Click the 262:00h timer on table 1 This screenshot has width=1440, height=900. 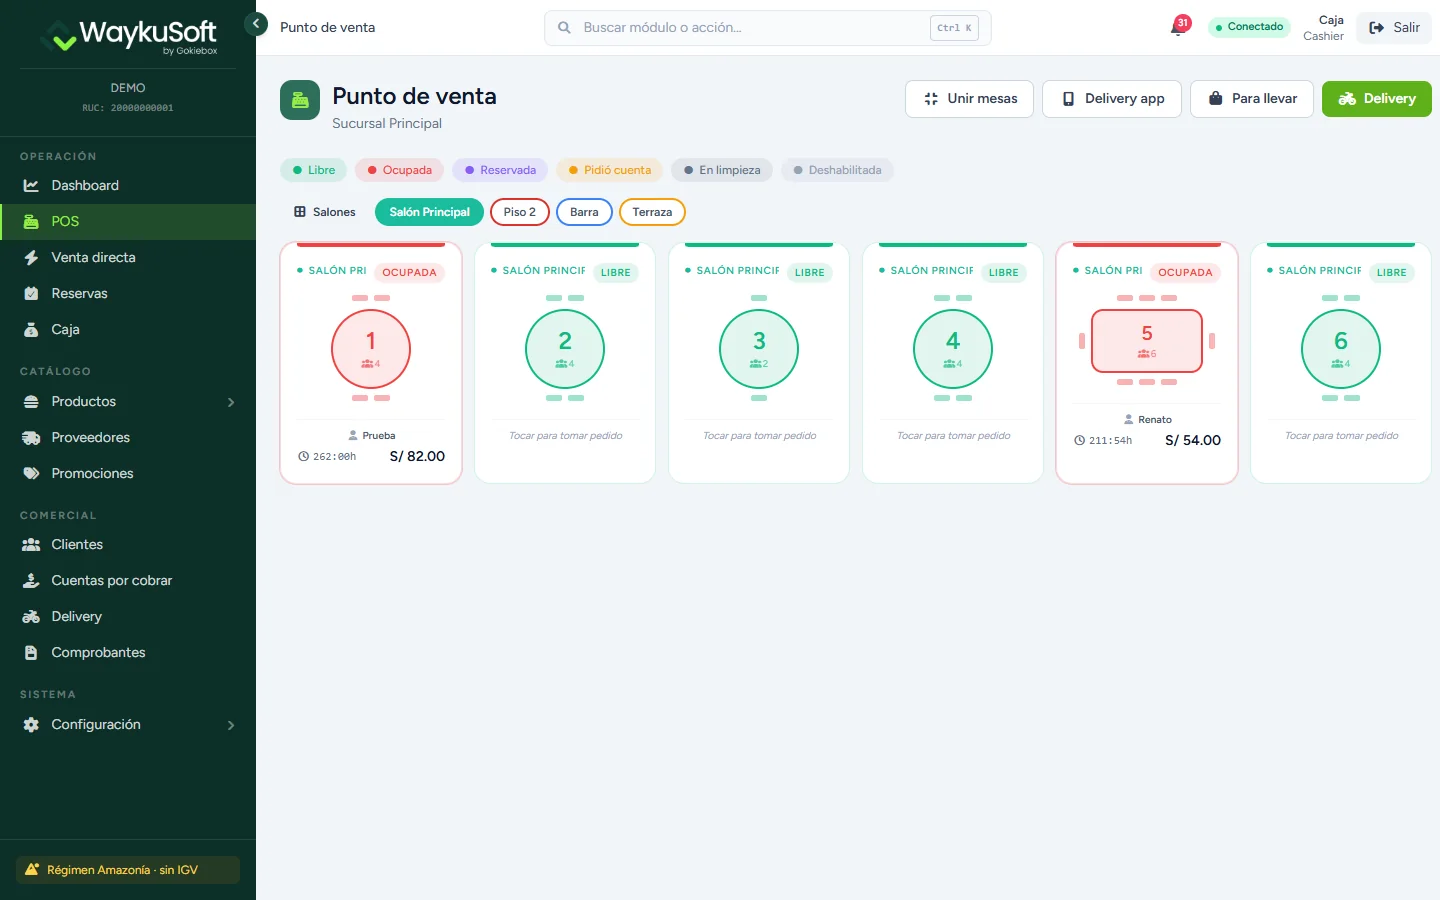pos(327,456)
